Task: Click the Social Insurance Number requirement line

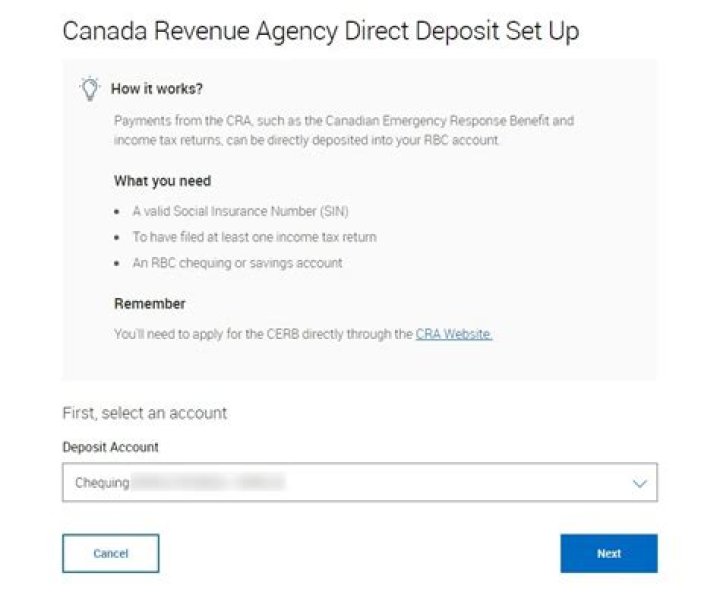Action: [x=240, y=211]
